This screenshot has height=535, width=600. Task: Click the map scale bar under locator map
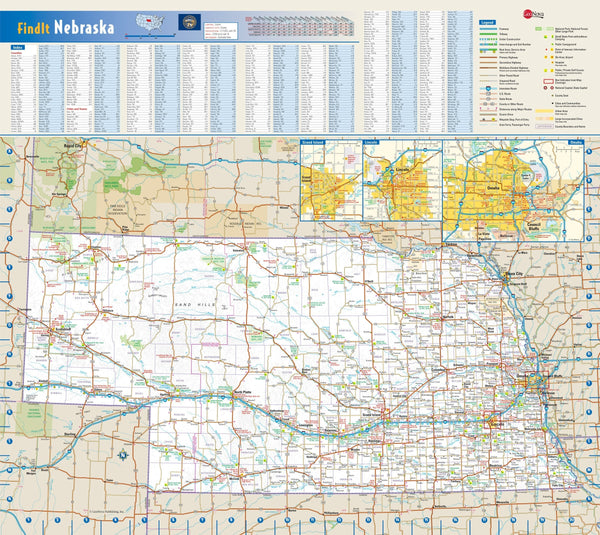click(150, 36)
